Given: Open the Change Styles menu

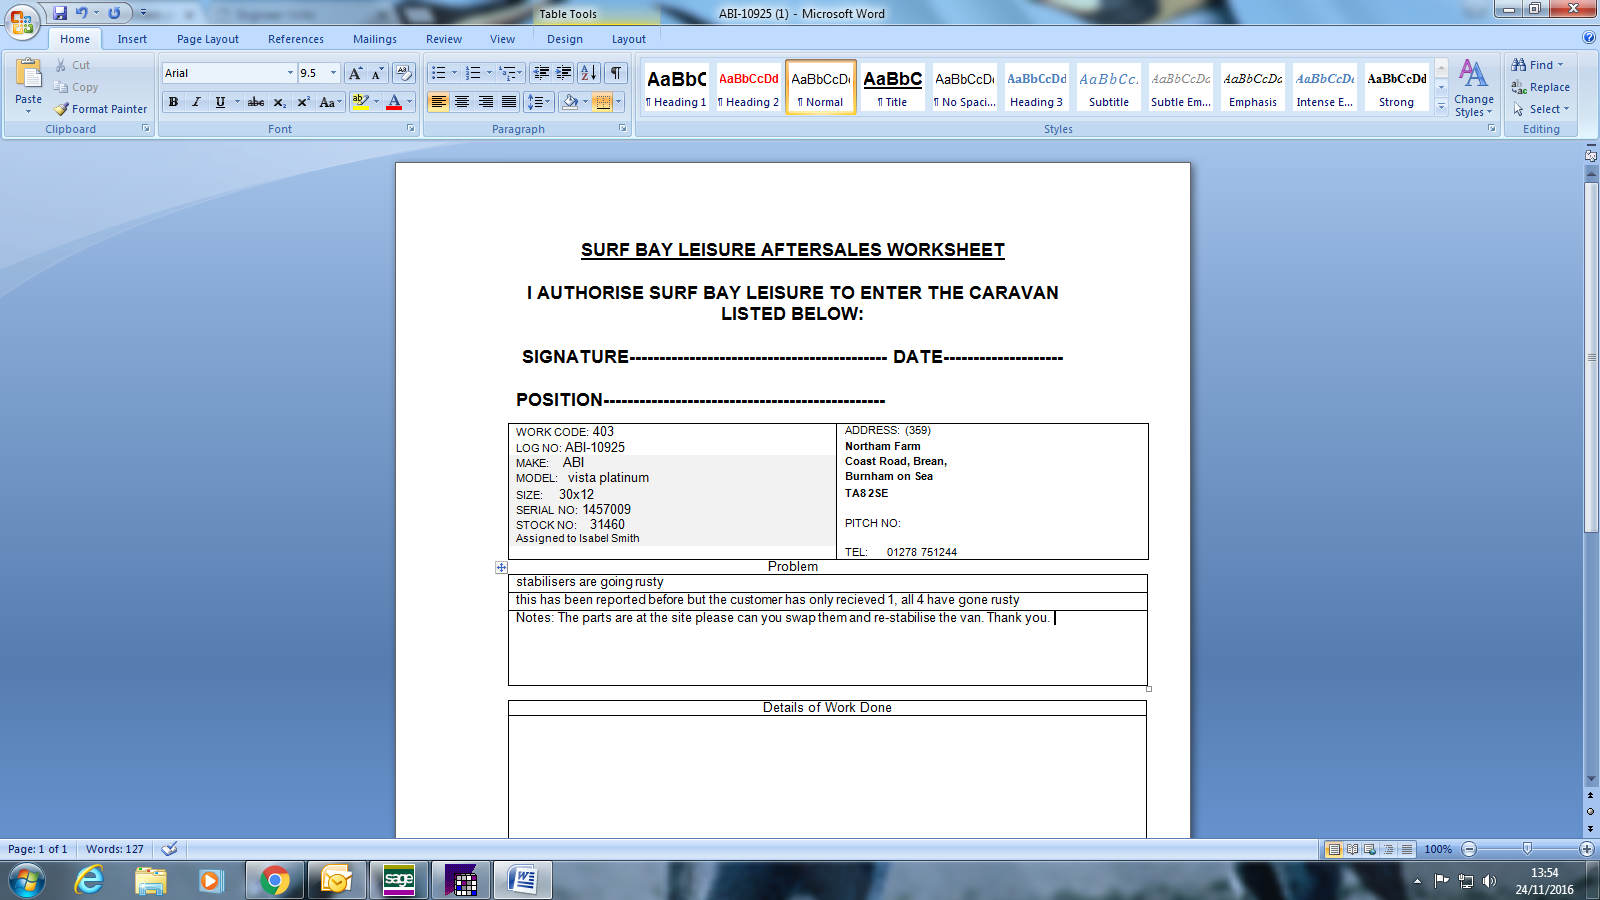Looking at the screenshot, I should pos(1473,88).
